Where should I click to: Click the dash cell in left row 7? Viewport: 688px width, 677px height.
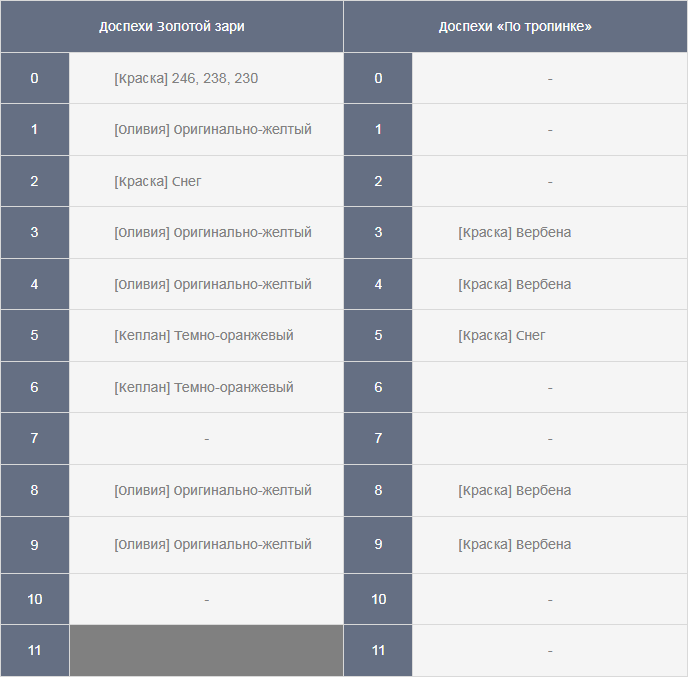[x=206, y=439]
